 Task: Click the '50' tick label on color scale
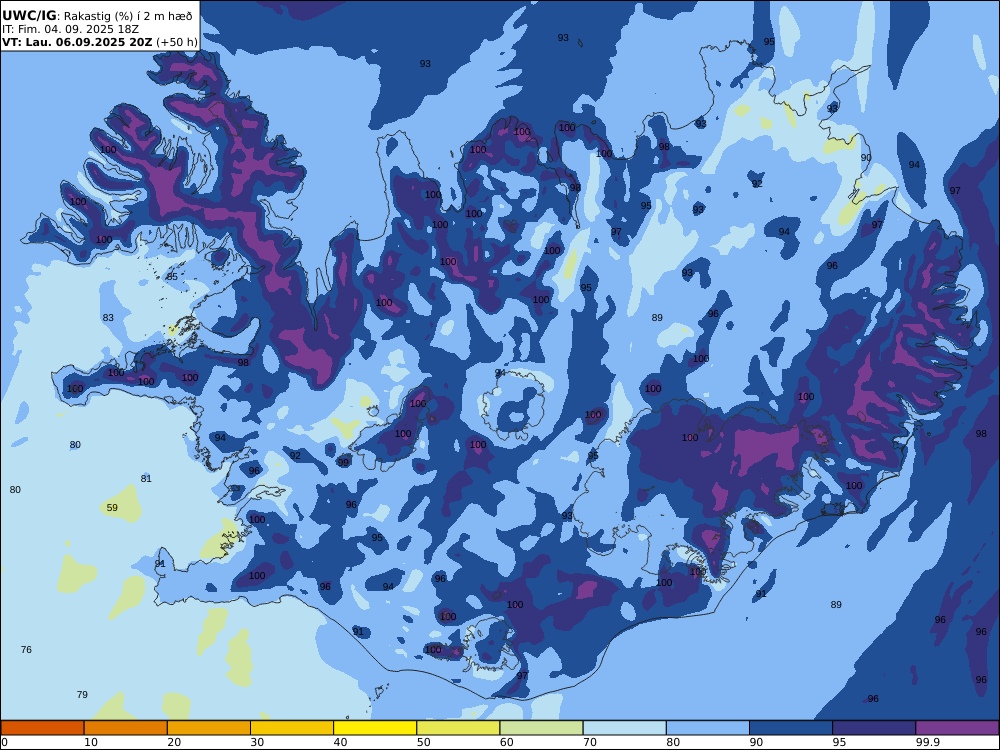[423, 742]
